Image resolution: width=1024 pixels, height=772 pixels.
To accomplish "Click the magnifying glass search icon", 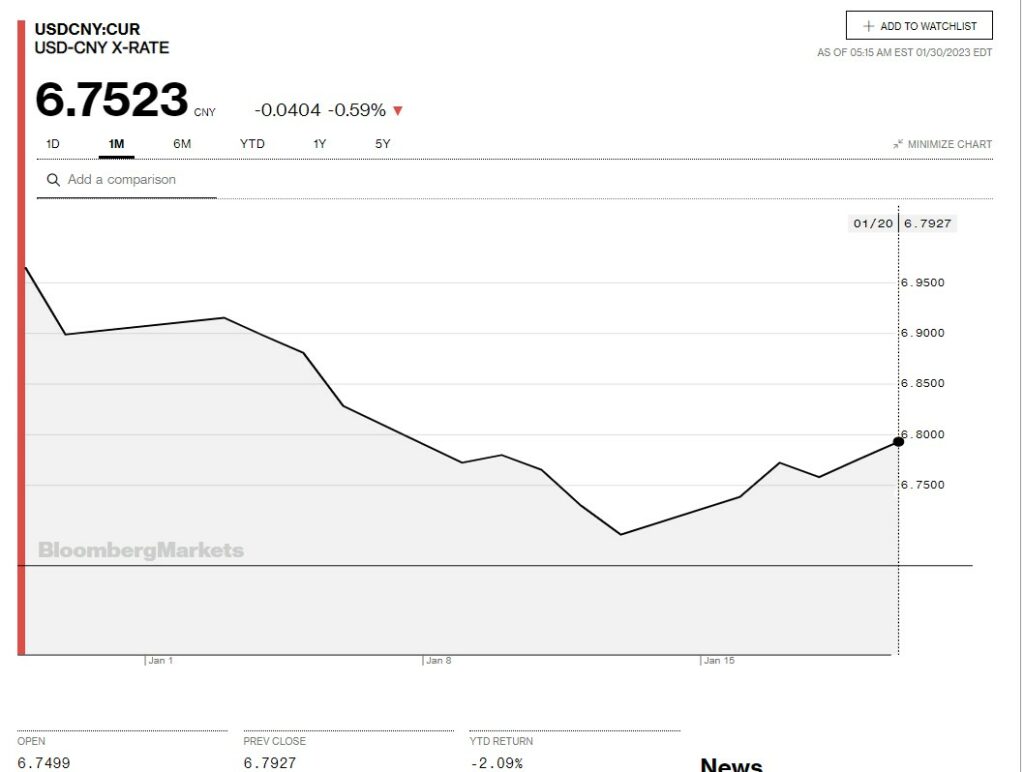I will 53,180.
